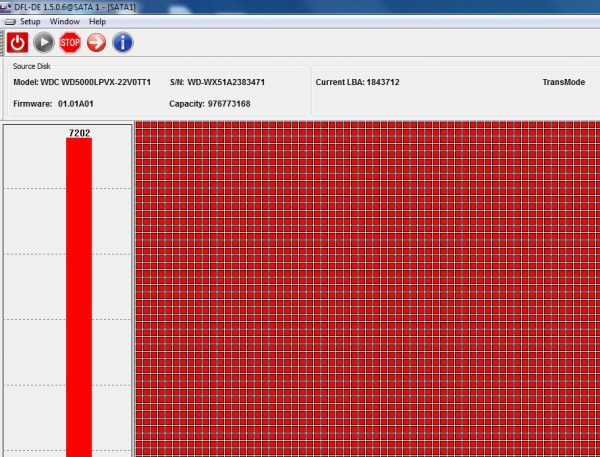This screenshot has width=600, height=457.
Task: Click the drive icon beside Setup menu
Action: tap(10, 22)
